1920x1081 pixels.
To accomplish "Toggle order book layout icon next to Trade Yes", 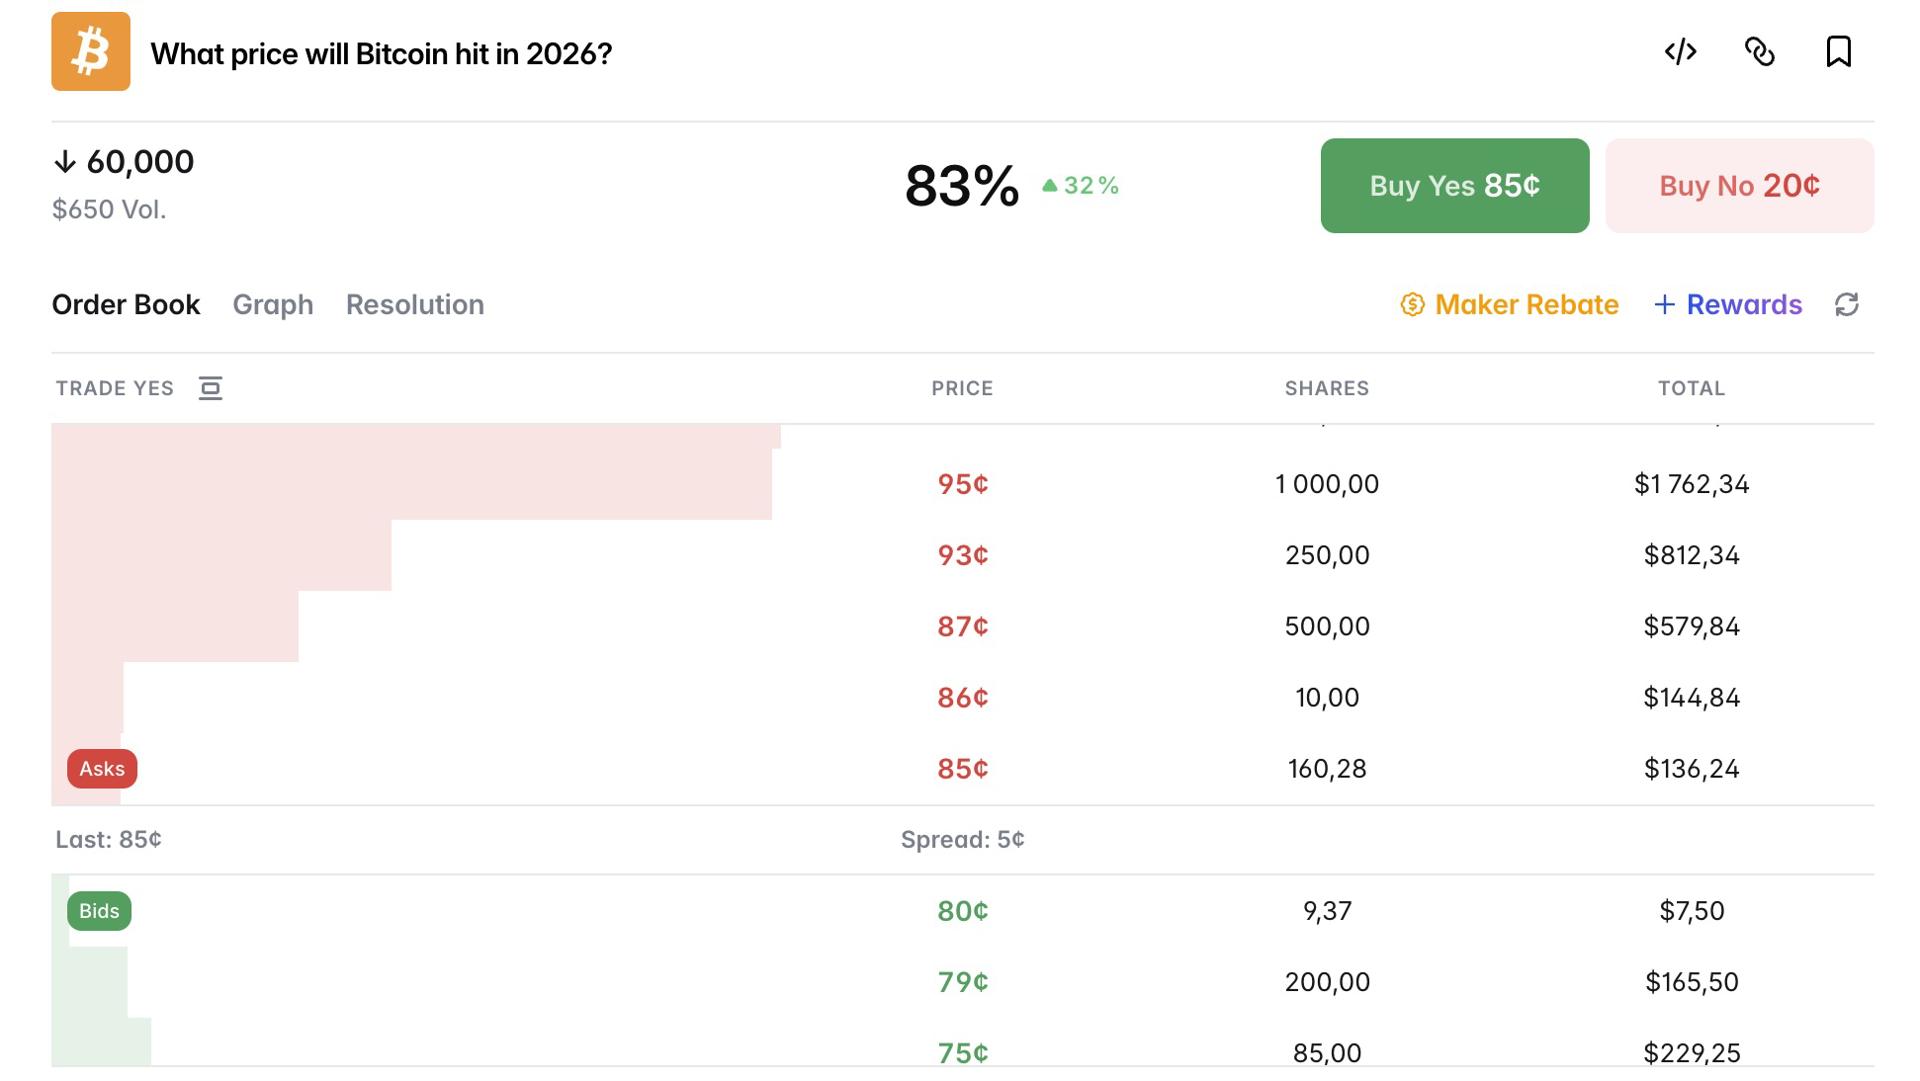I will (x=210, y=388).
